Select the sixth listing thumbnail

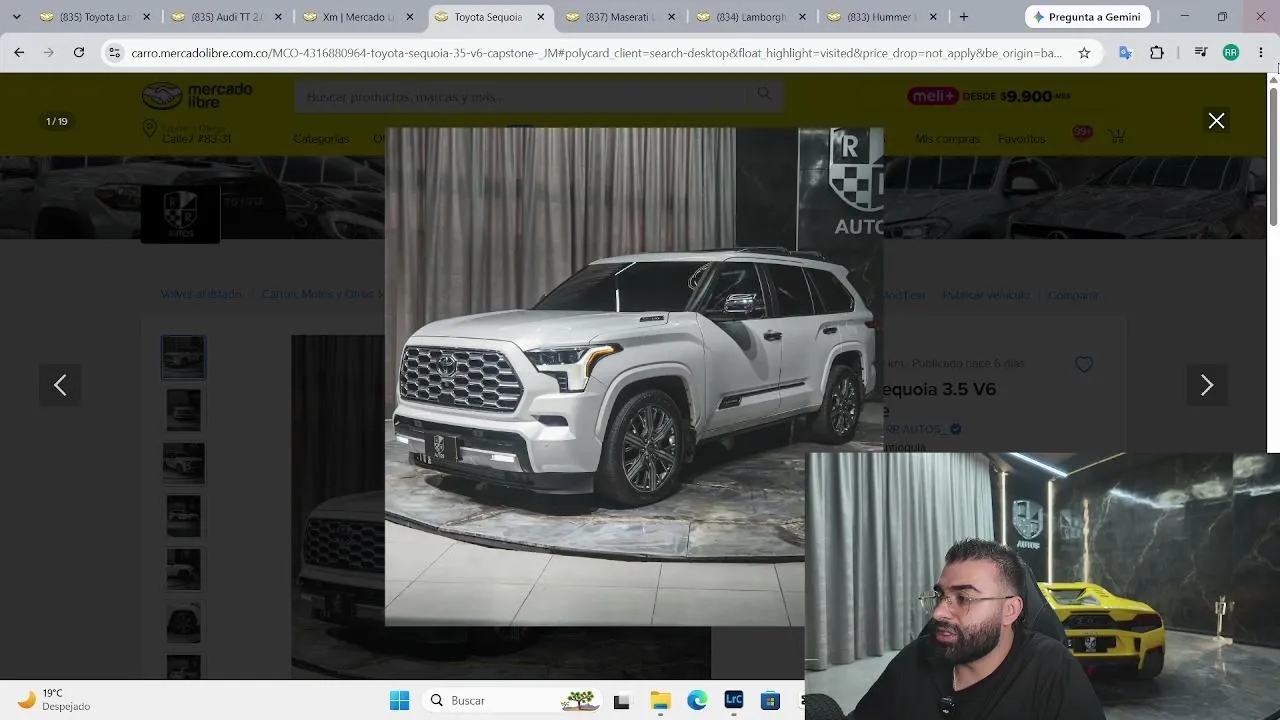pos(183,622)
